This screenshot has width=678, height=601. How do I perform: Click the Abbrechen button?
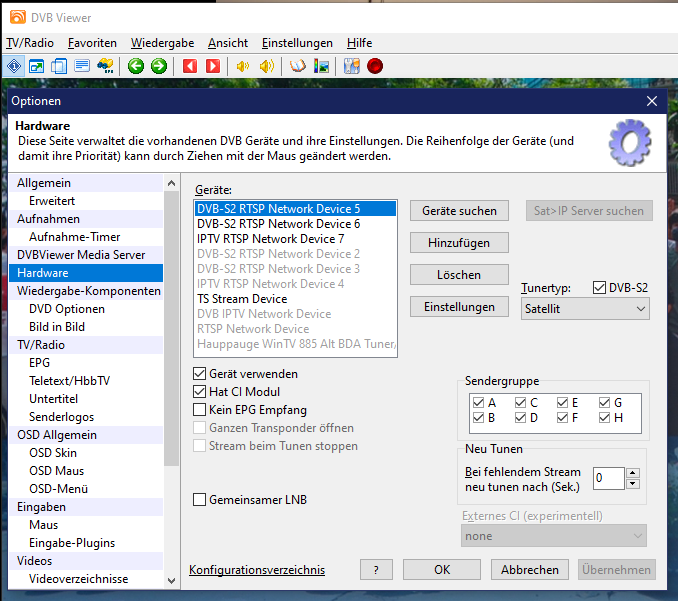point(530,569)
